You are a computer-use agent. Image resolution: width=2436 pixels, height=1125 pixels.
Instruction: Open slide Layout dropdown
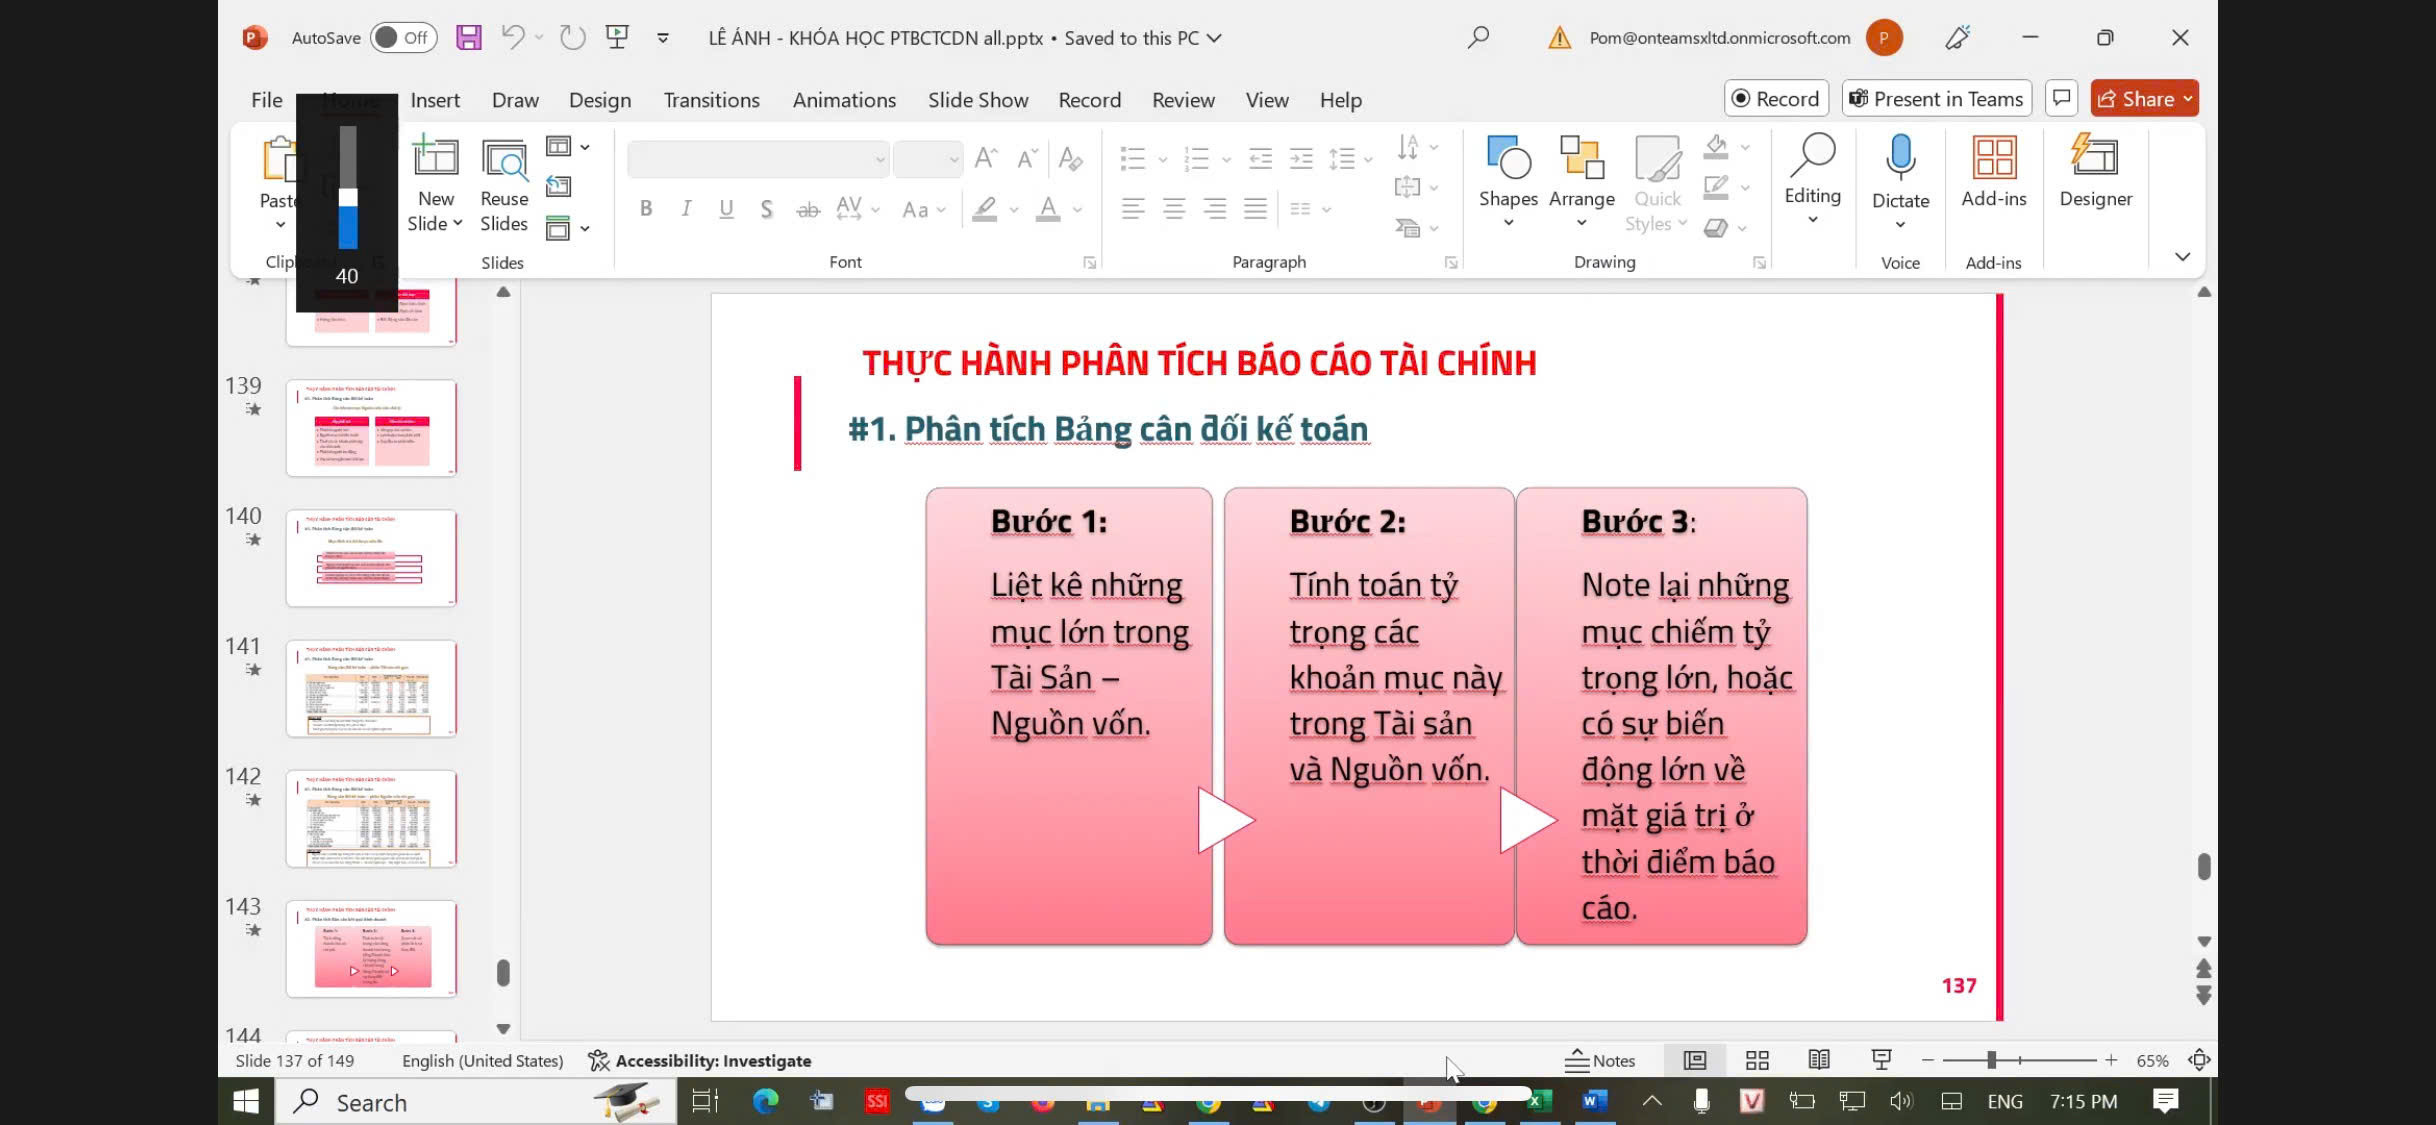567,147
